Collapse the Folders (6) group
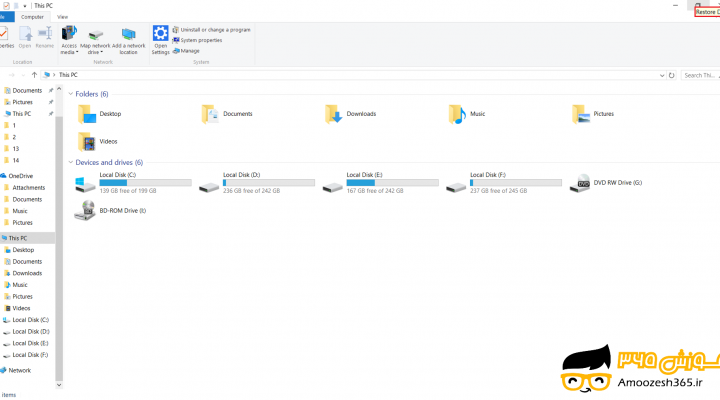The width and height of the screenshot is (720, 400). coord(71,94)
